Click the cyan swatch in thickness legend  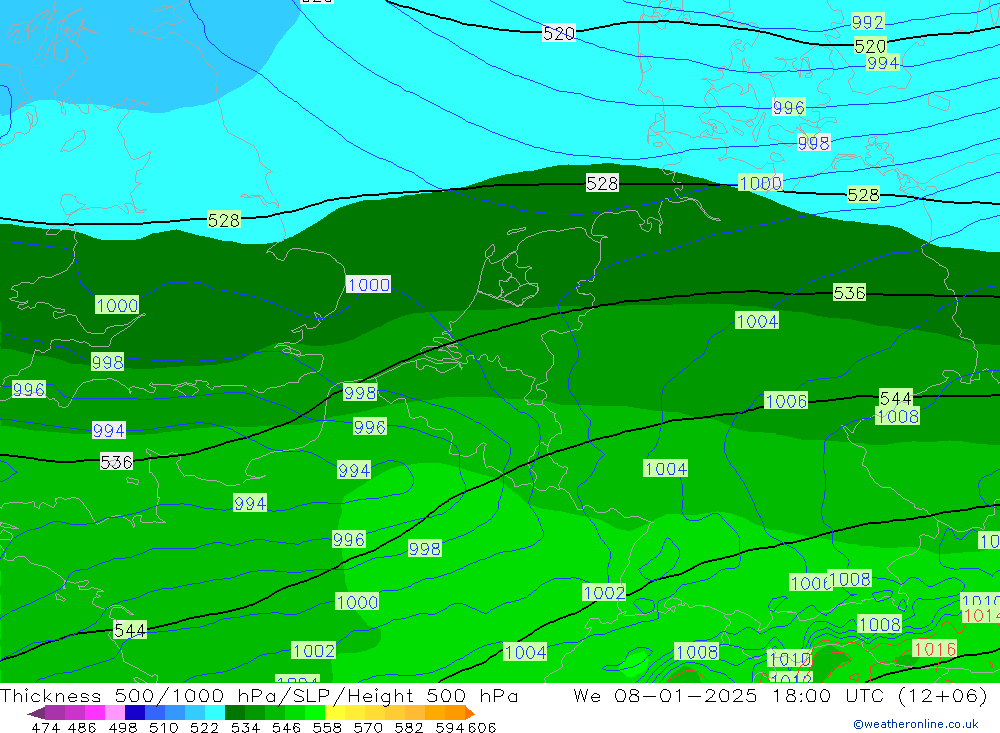pyautogui.click(x=215, y=713)
